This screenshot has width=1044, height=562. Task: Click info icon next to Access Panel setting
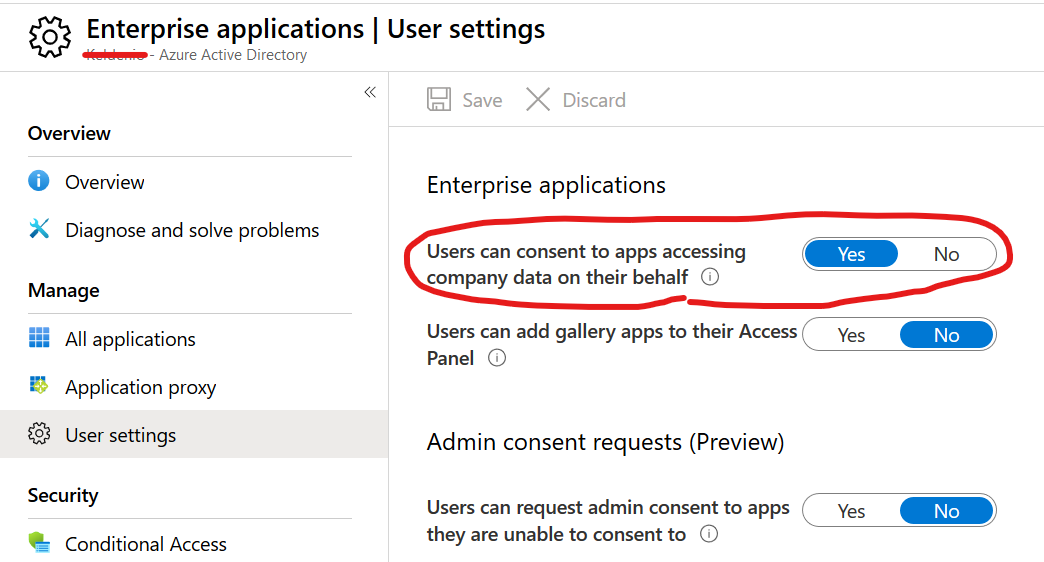click(x=497, y=358)
